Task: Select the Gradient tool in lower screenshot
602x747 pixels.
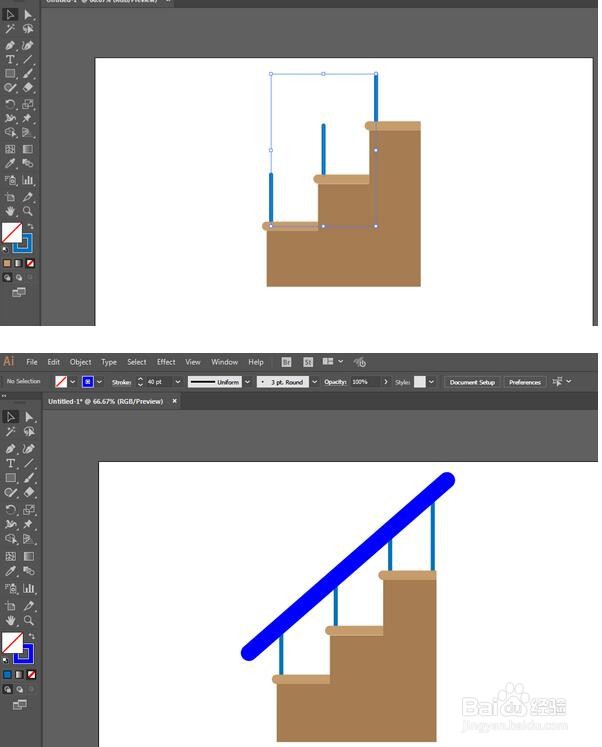Action: pos(29,556)
